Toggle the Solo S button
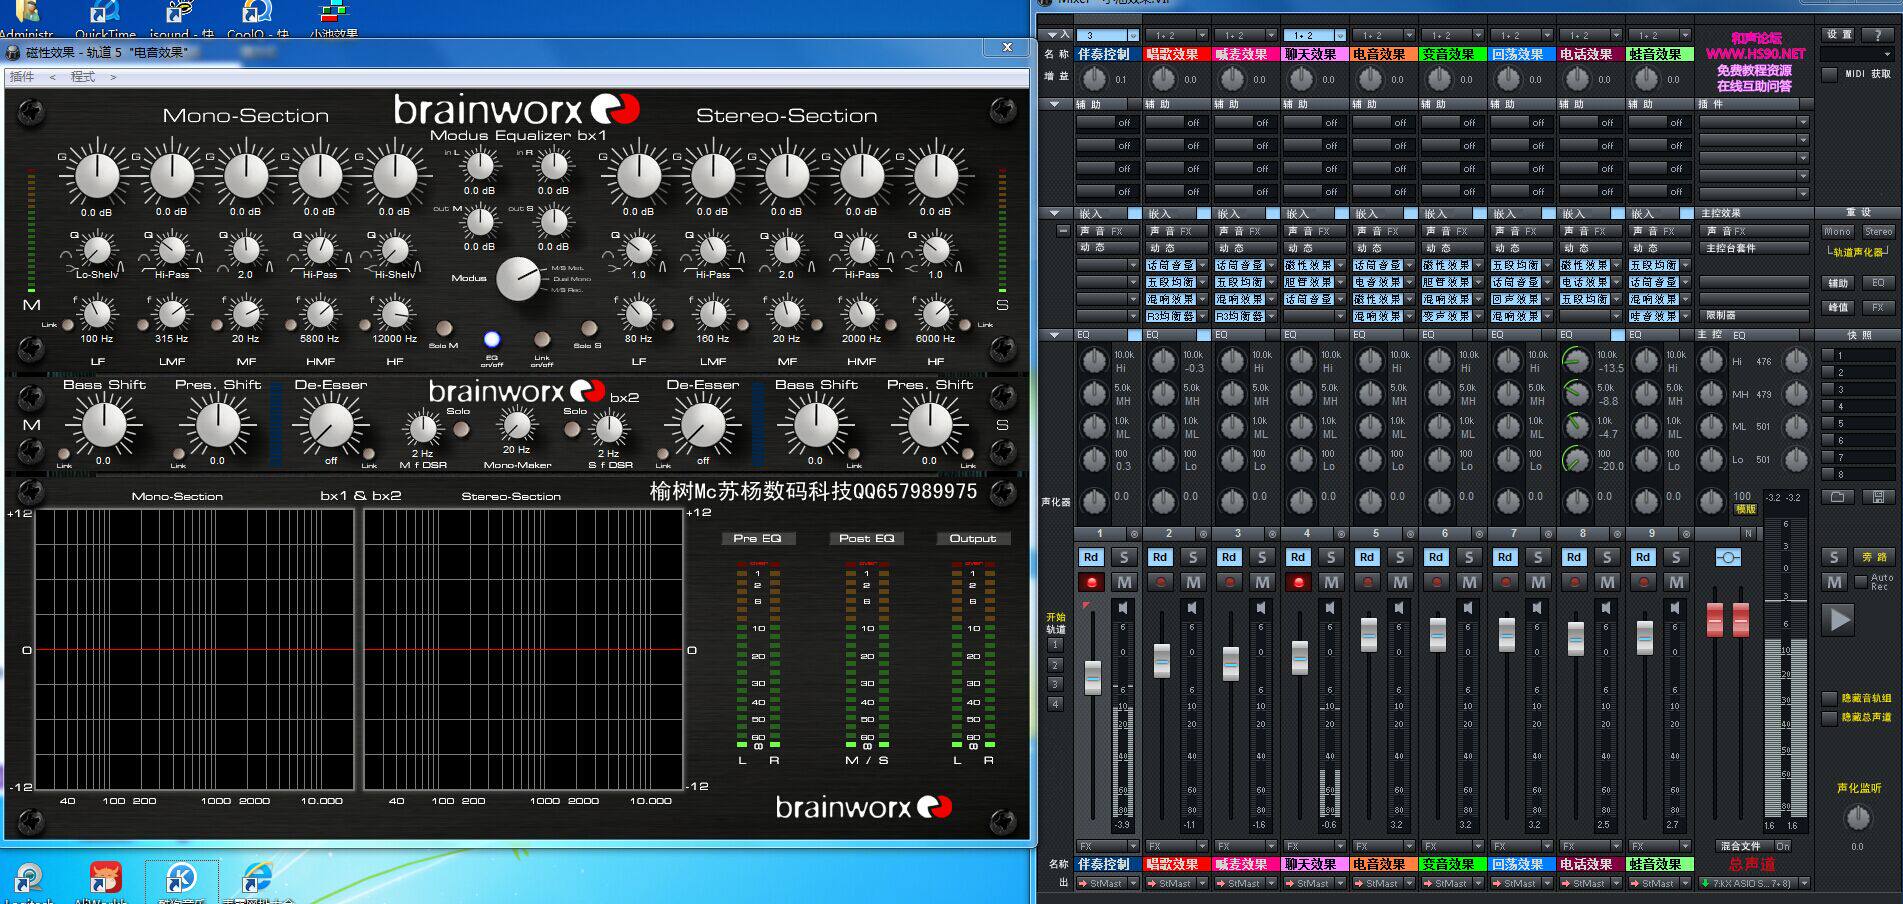This screenshot has width=1903, height=904. pyautogui.click(x=589, y=328)
